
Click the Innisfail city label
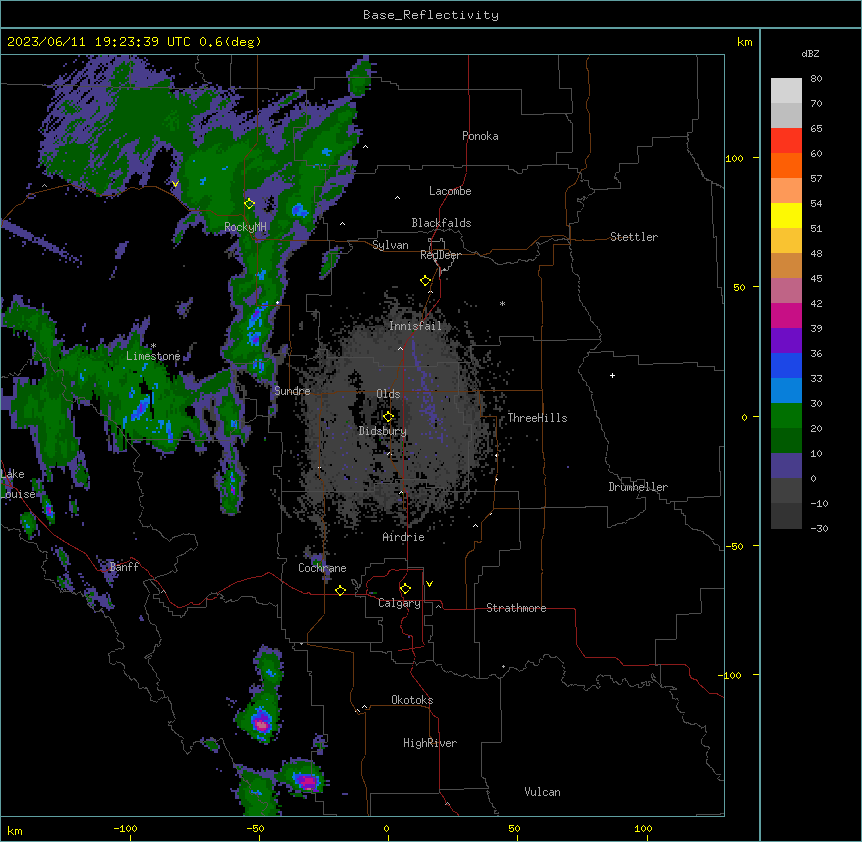click(415, 326)
